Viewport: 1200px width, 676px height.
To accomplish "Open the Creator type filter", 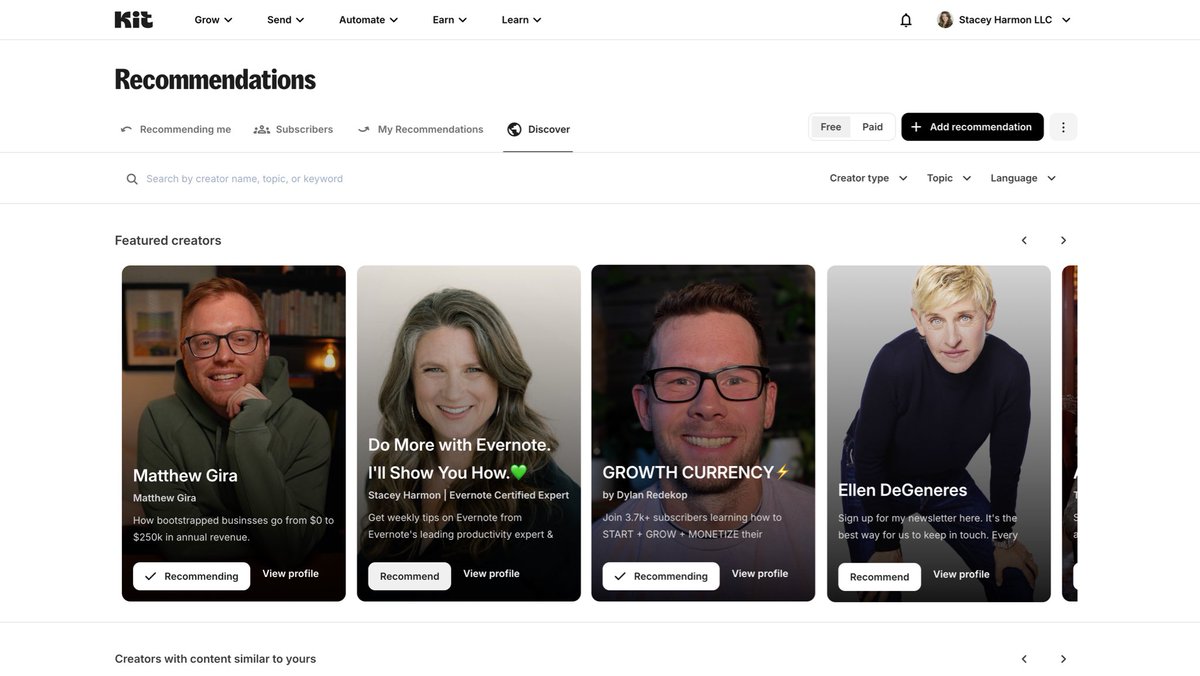I will tap(869, 178).
